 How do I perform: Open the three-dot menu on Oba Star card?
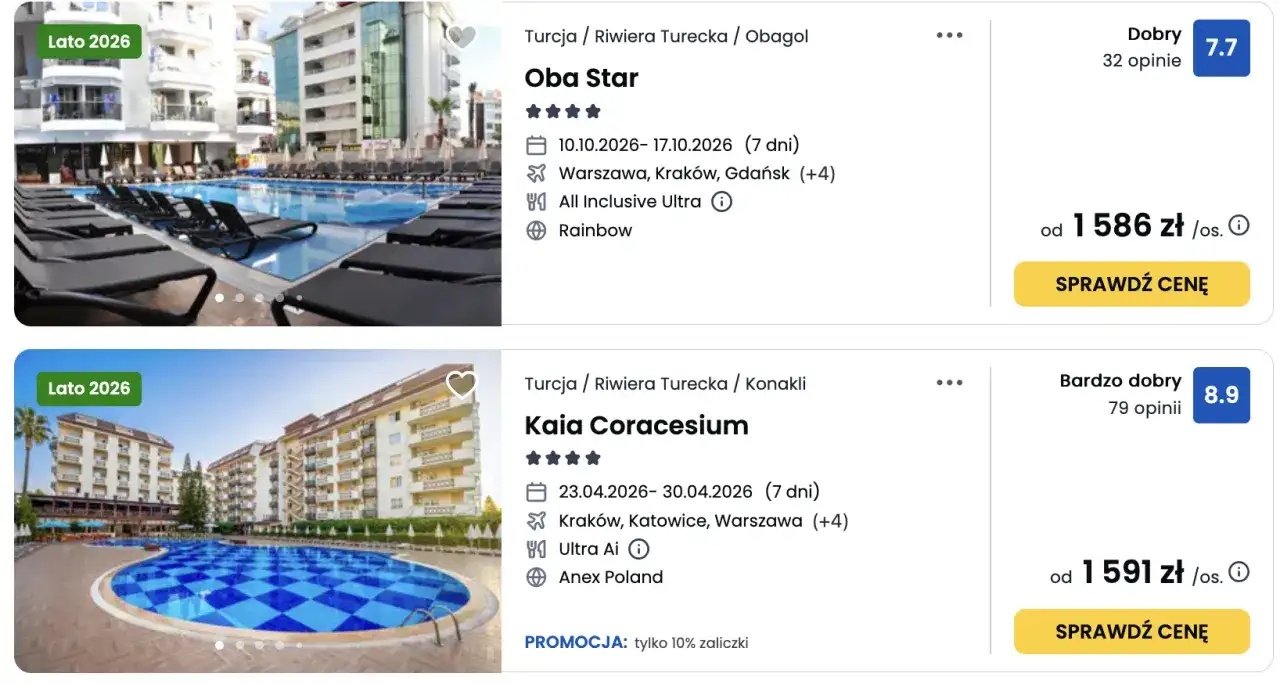tap(949, 34)
